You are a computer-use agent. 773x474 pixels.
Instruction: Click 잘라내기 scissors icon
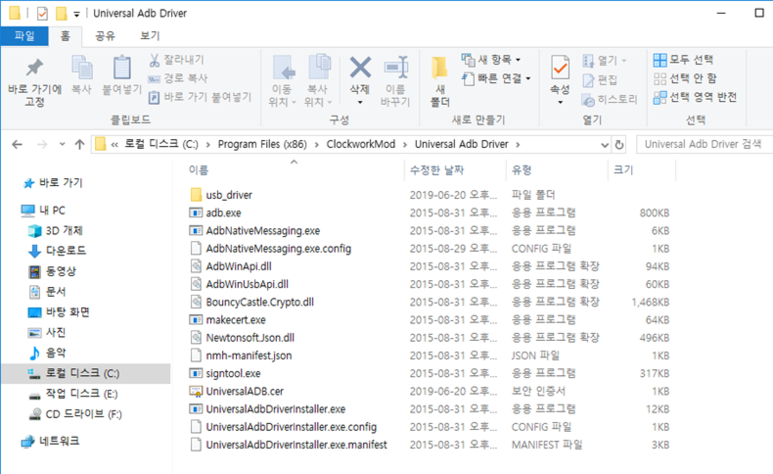pyautogui.click(x=154, y=60)
